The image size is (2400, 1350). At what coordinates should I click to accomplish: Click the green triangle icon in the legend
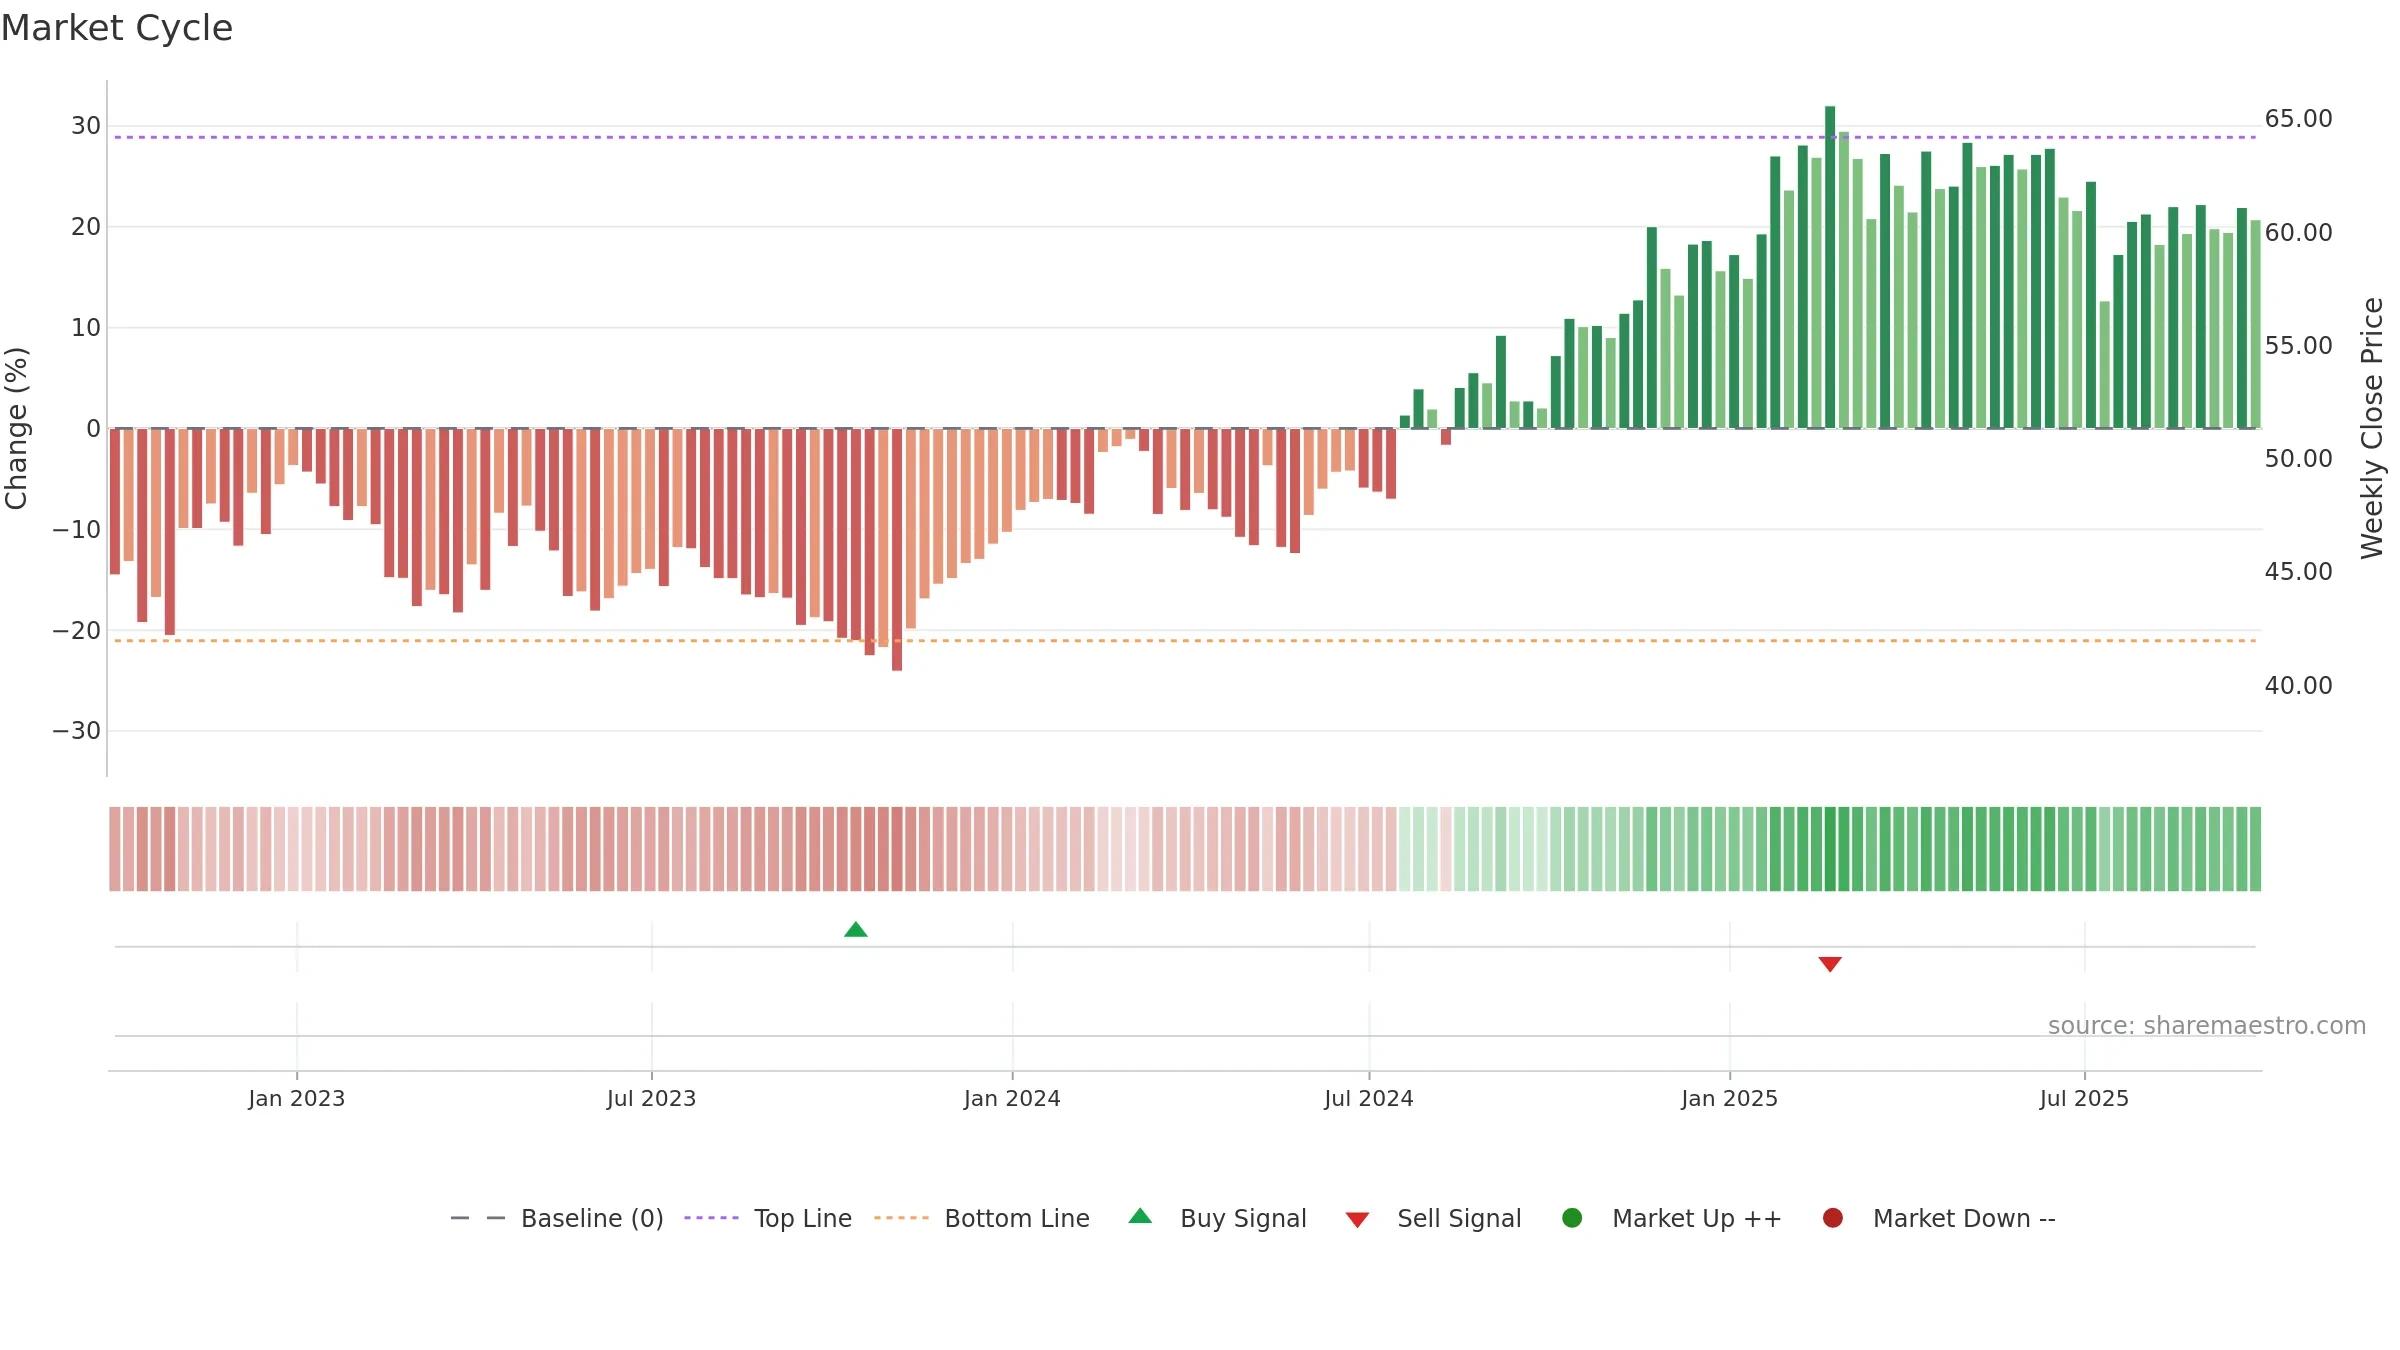click(1140, 1217)
